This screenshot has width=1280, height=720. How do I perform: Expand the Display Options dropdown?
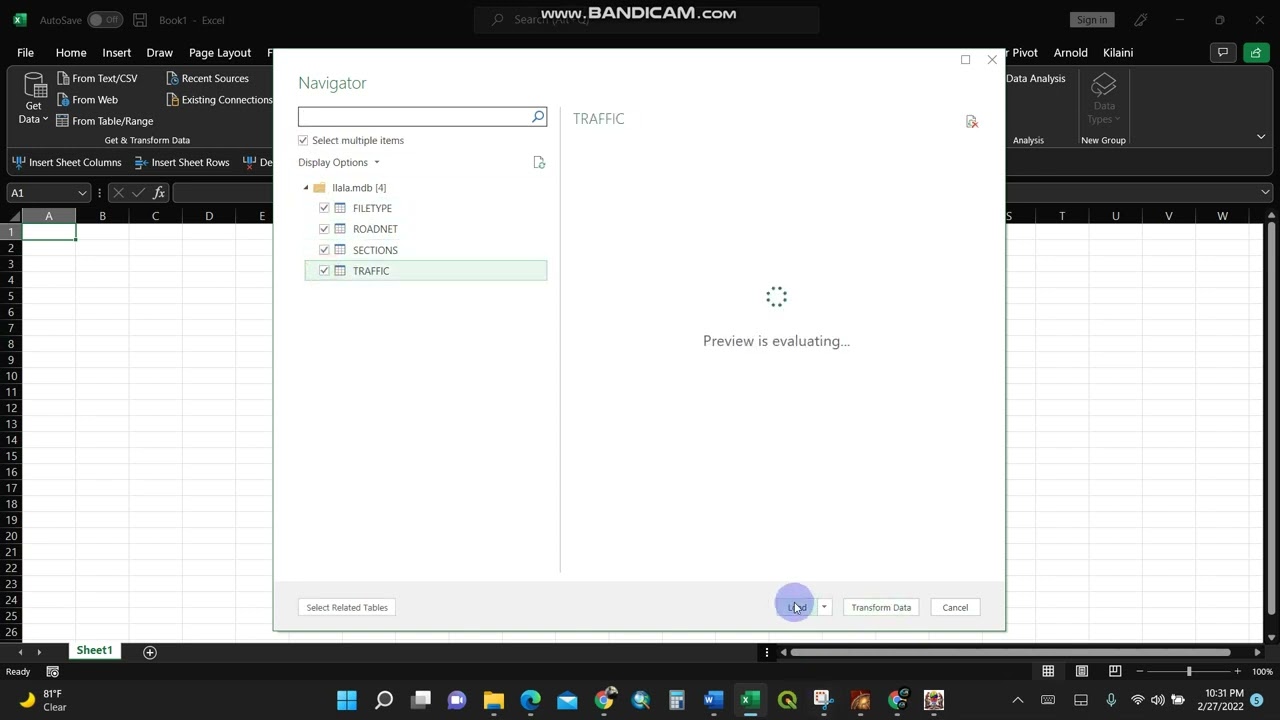click(x=339, y=163)
